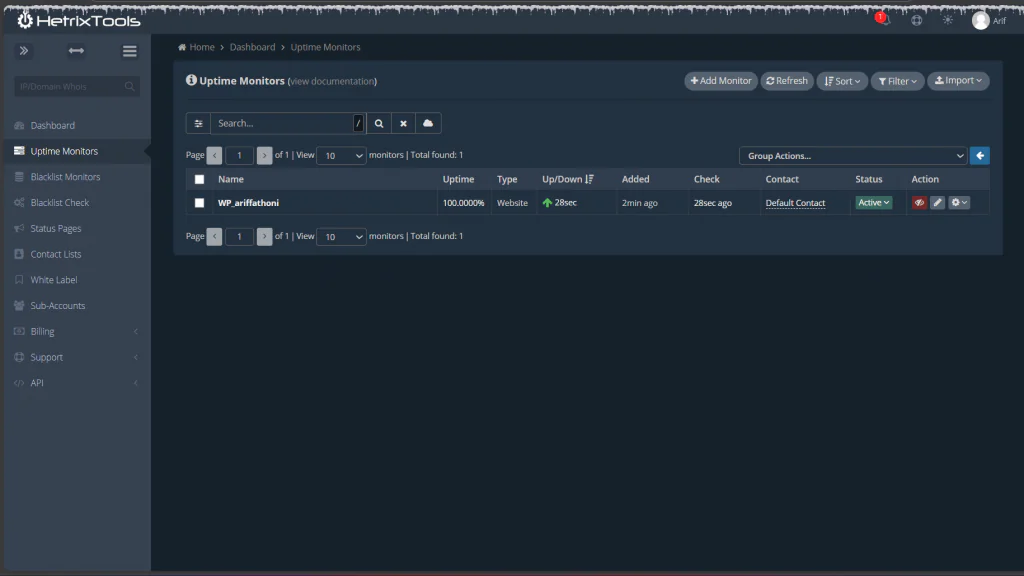Screen dimensions: 1024x576
Task: Refresh the monitors list
Action: click(x=787, y=81)
